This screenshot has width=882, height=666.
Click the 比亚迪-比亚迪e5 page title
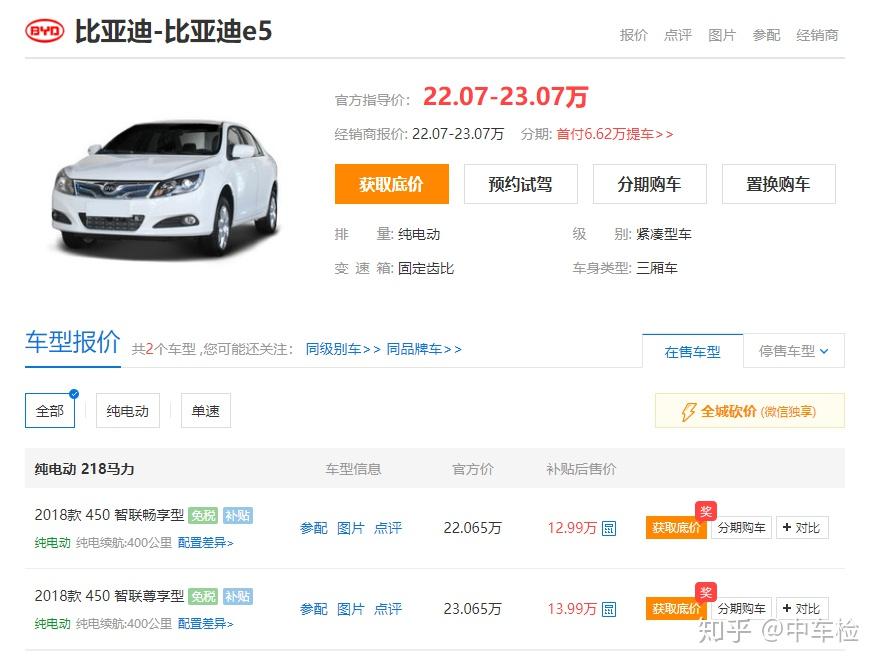[x=173, y=31]
